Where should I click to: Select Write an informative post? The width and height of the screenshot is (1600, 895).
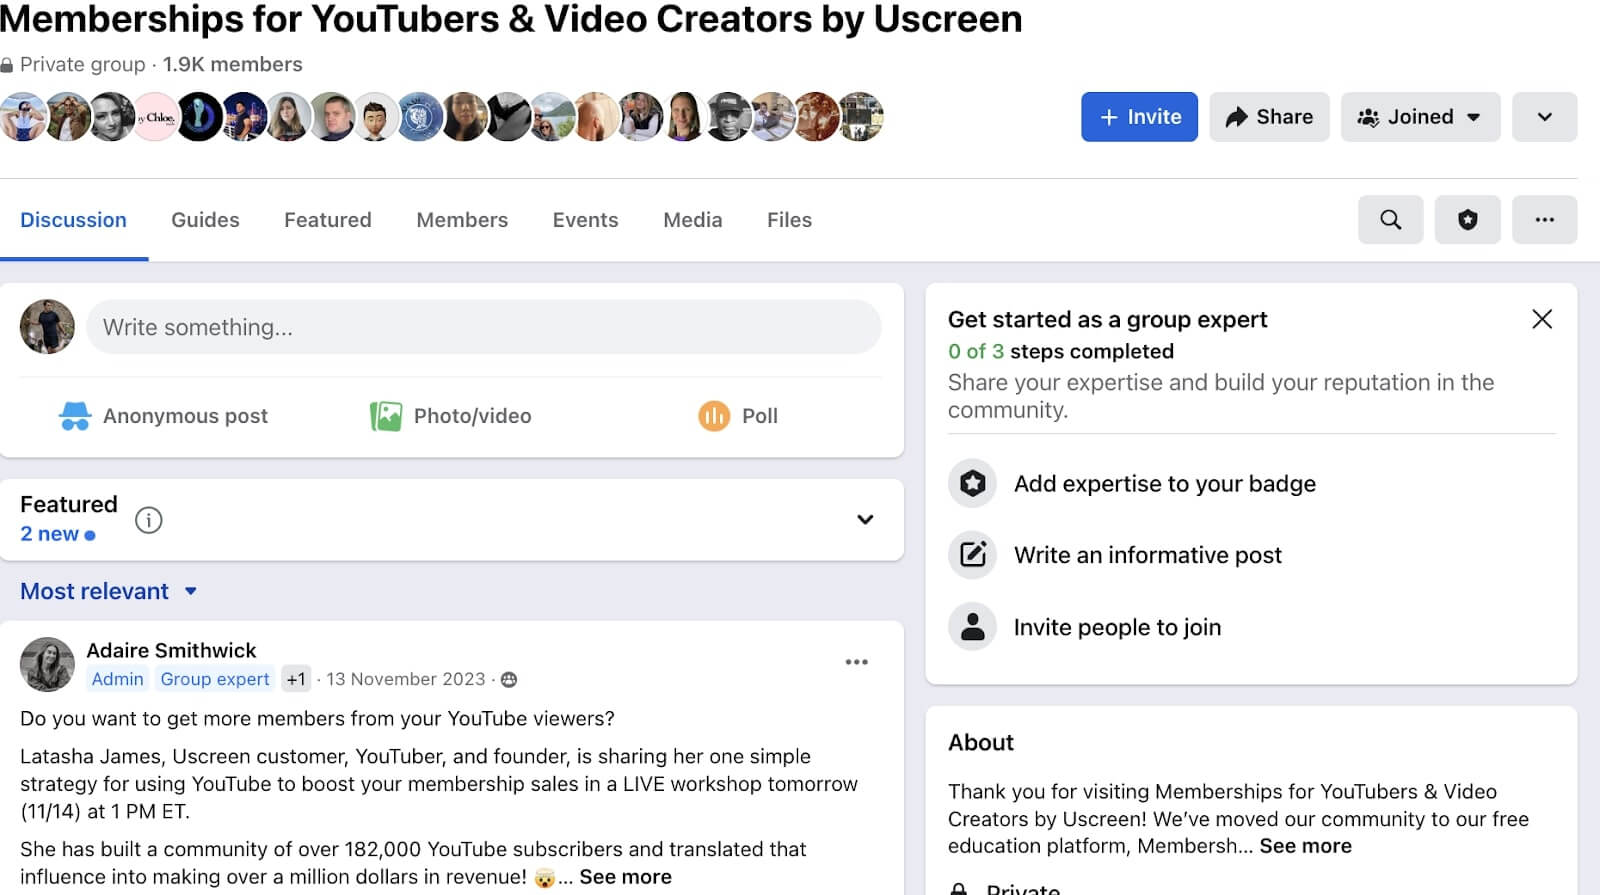pos(1147,555)
